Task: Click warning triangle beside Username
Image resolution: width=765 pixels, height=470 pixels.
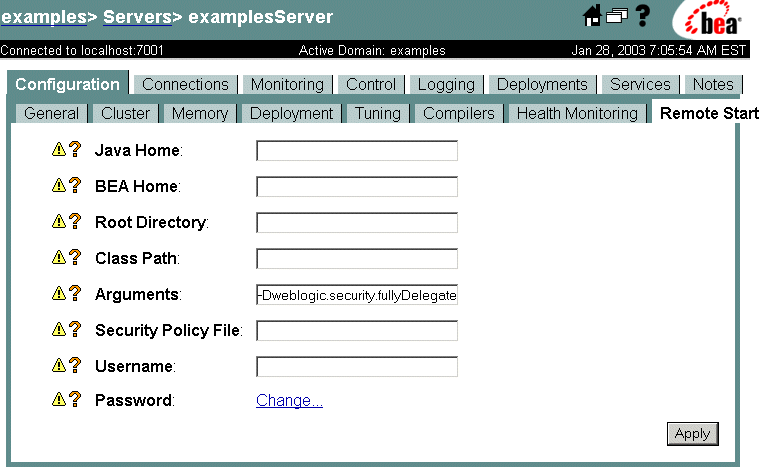Action: click(x=59, y=365)
